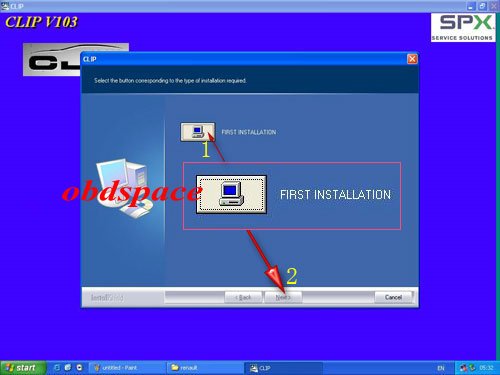The height and width of the screenshot is (375, 500).
Task: Close the CLIP dialog with the red X
Action: coord(412,59)
